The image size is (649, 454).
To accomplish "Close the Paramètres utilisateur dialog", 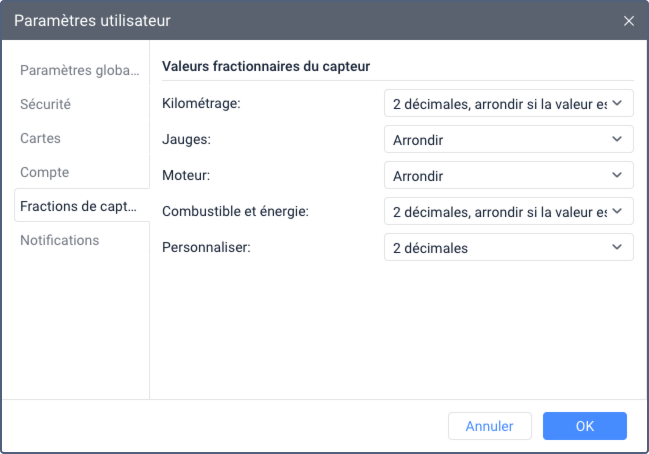I will pos(629,20).
